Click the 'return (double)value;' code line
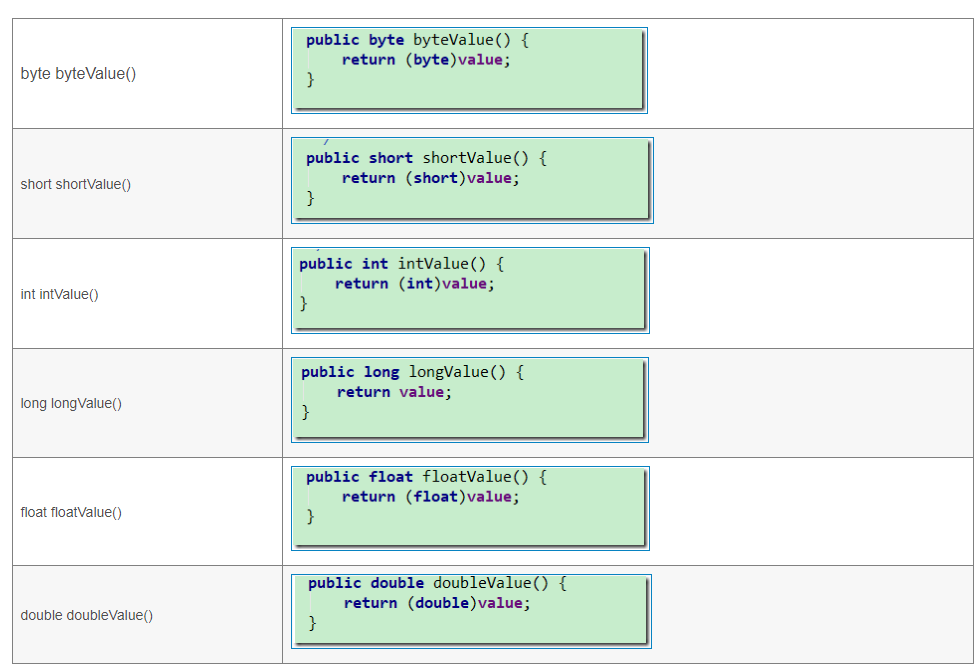 pos(437,603)
